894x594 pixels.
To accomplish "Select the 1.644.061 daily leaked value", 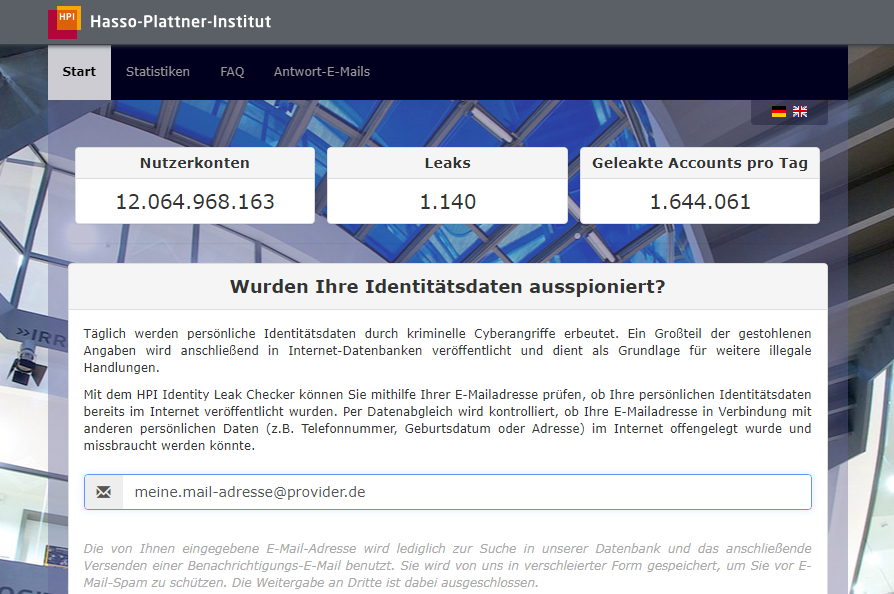I will 699,202.
